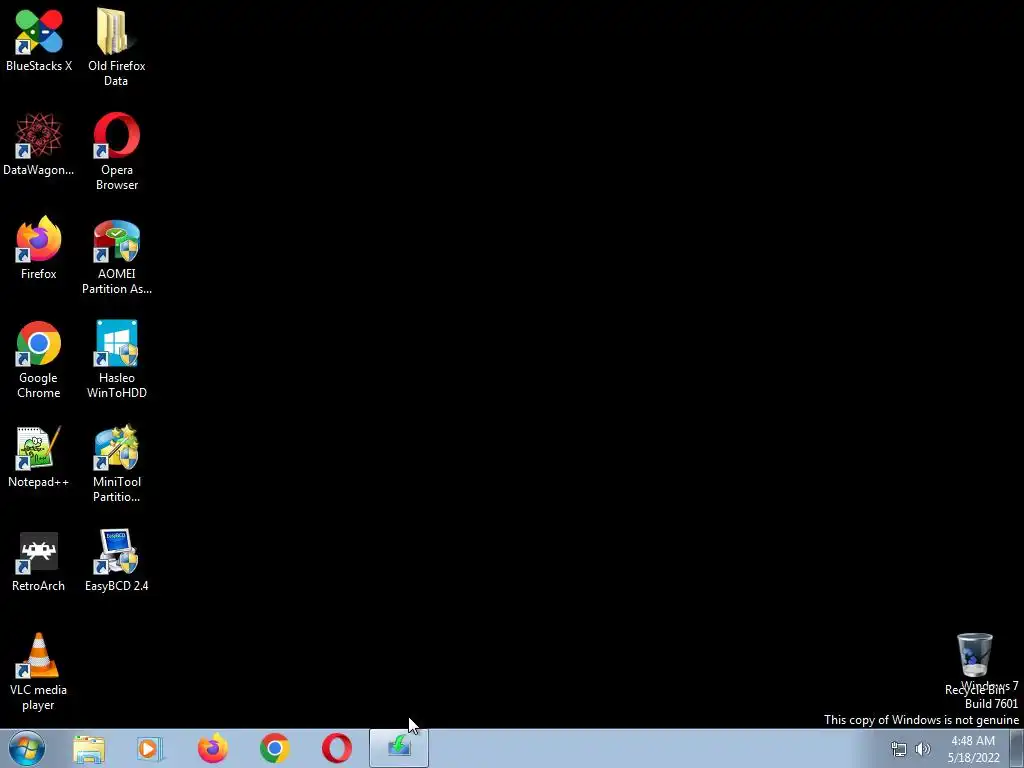Select the Notepad++ desktop shortcut
1024x768 pixels.
(39, 456)
